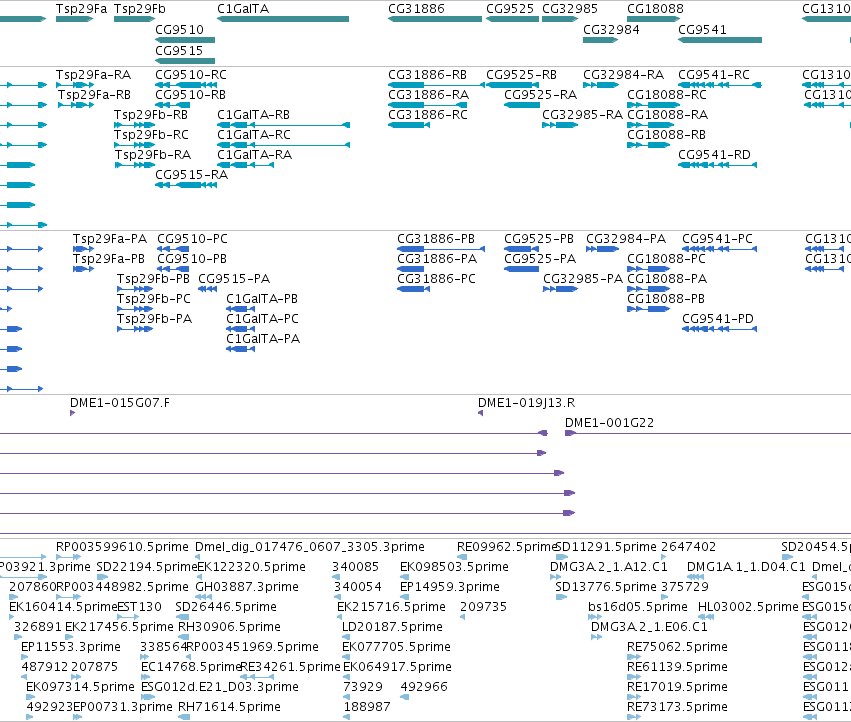Screen dimensions: 851x722
Task: Click the DME1-001G22 BAC clone
Action: click(708, 433)
